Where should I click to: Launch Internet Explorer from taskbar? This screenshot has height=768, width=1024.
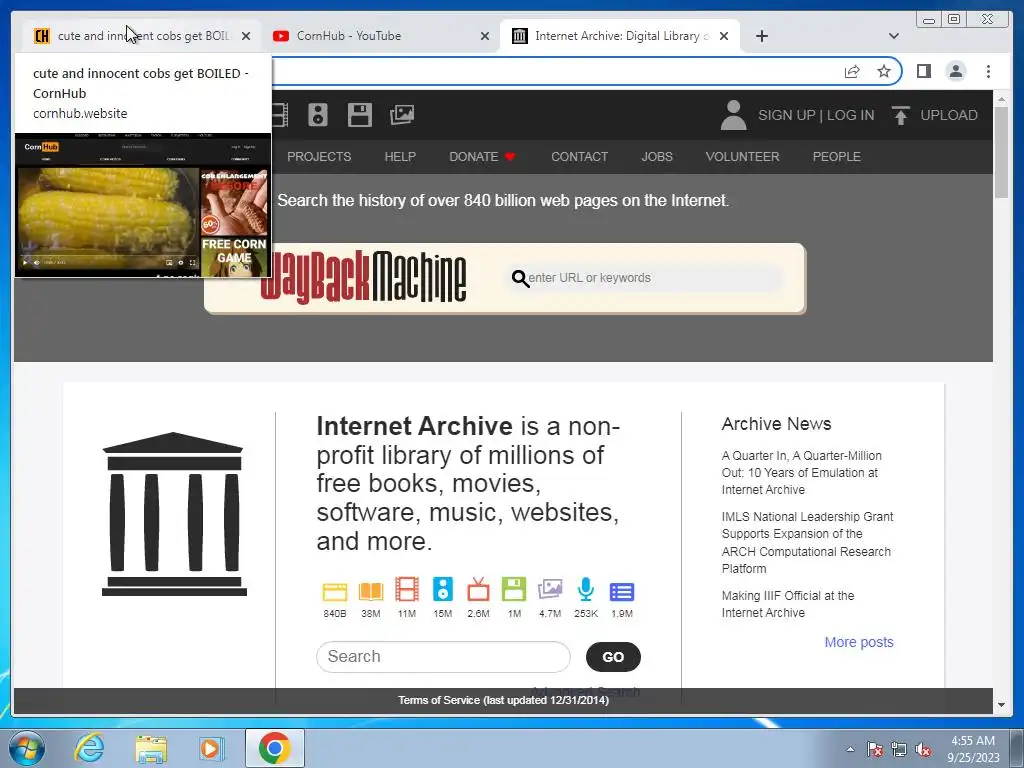coord(88,748)
